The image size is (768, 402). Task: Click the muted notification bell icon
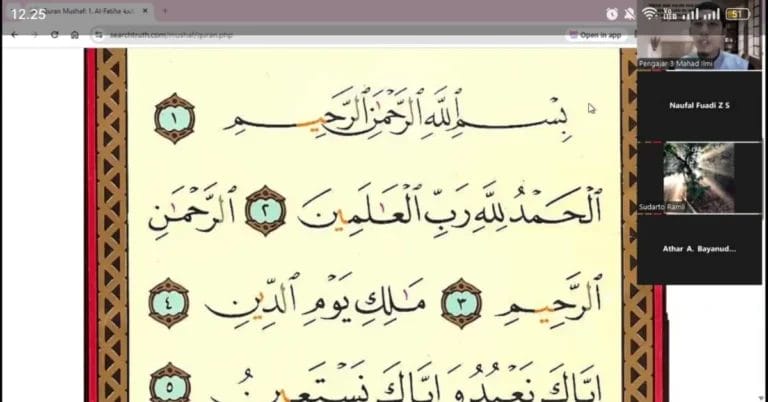630,13
